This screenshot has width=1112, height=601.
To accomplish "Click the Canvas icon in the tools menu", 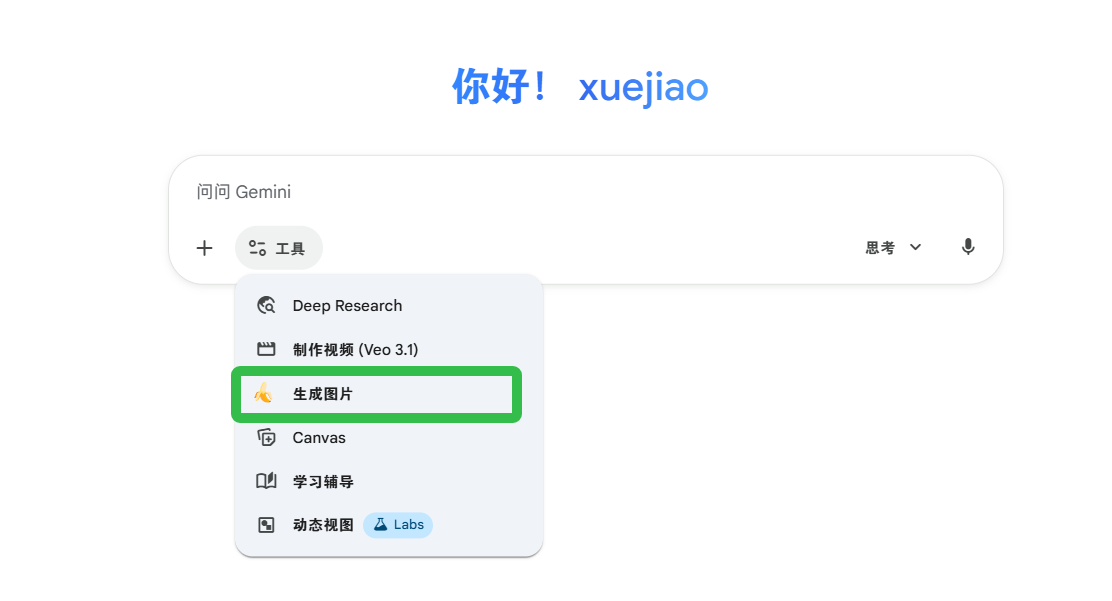I will click(x=266, y=438).
